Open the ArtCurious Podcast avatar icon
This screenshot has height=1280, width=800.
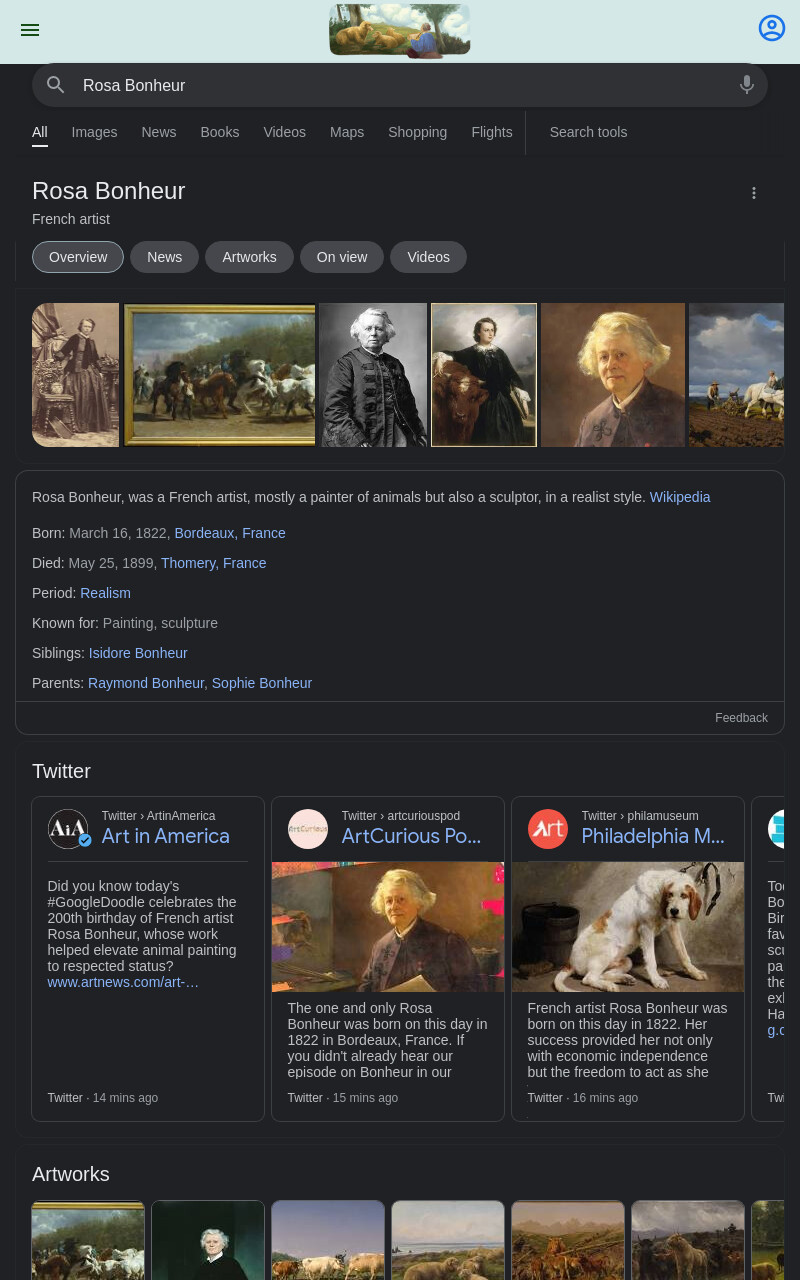(308, 829)
